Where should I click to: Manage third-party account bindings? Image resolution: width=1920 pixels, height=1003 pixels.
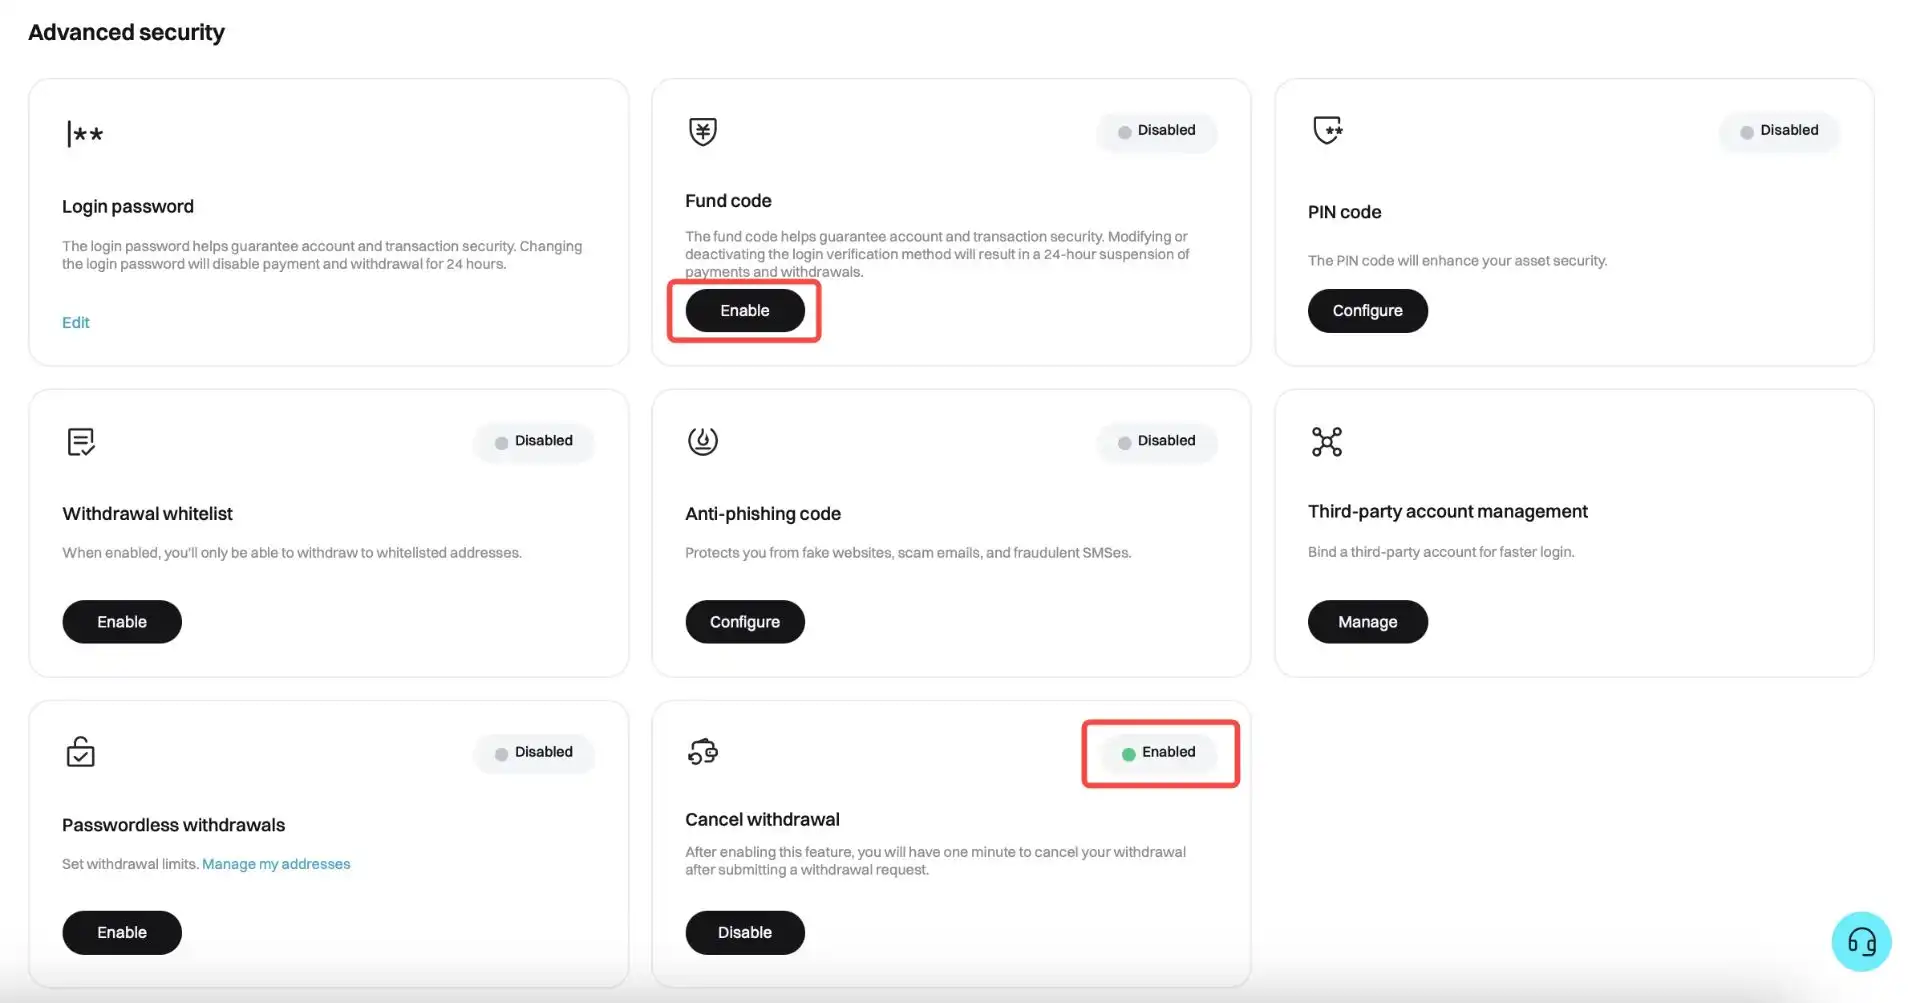1367,622
